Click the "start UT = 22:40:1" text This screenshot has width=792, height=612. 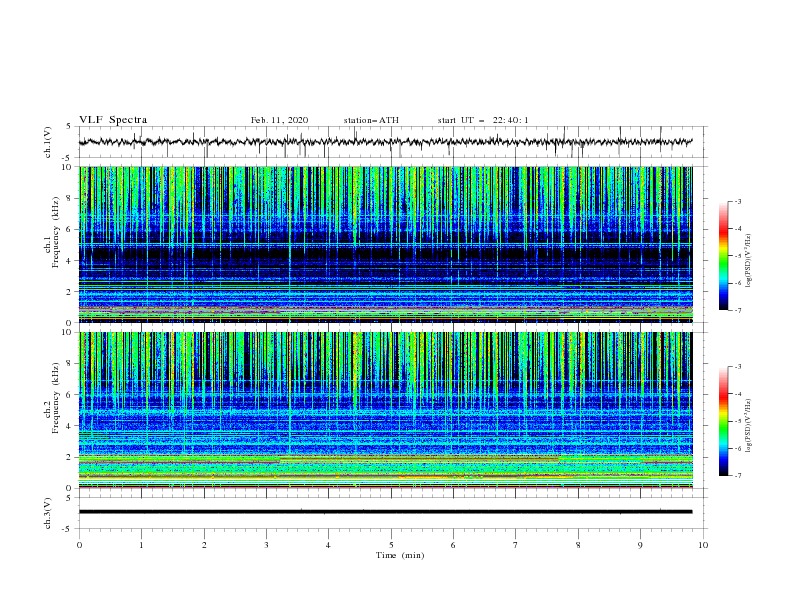(483, 120)
